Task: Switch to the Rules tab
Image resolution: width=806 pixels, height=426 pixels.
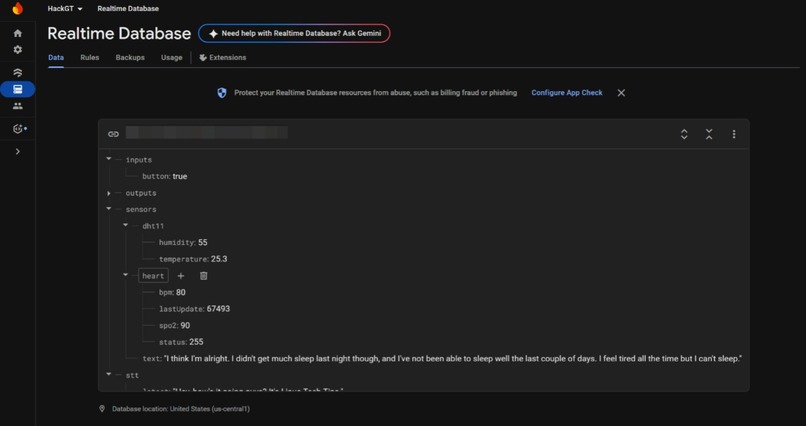Action: point(89,58)
